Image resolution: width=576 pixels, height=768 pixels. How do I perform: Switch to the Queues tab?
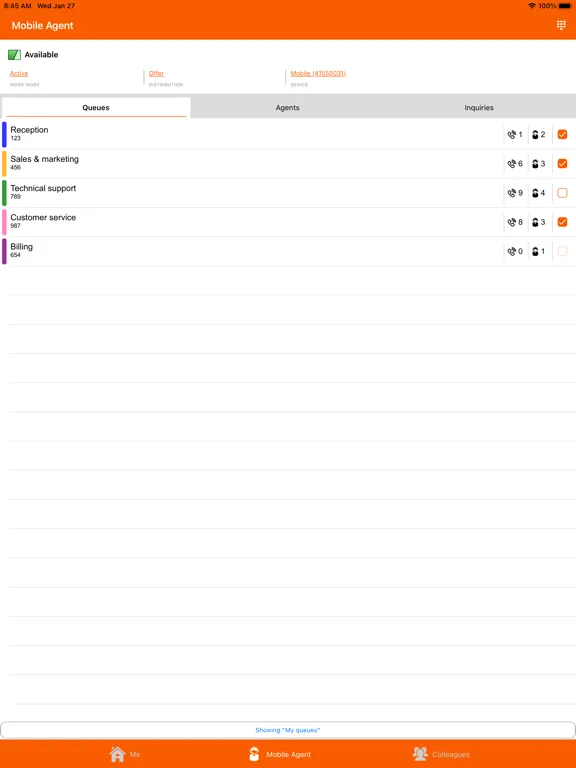(x=96, y=107)
